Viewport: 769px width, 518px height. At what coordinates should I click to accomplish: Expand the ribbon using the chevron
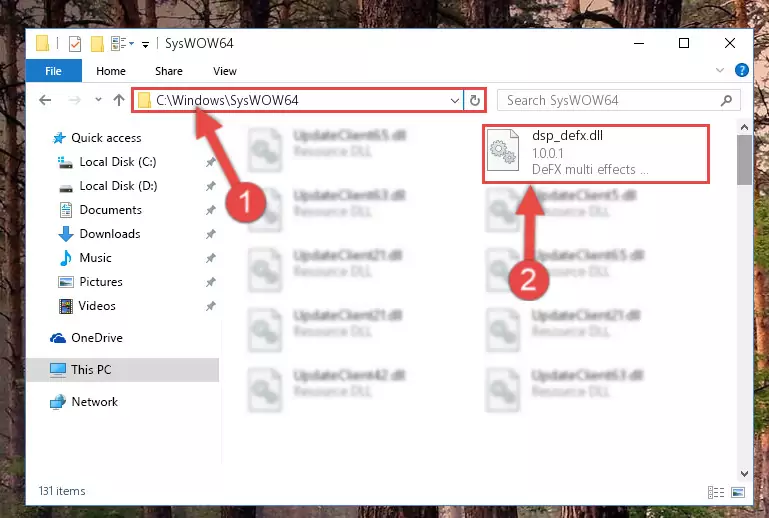719,71
